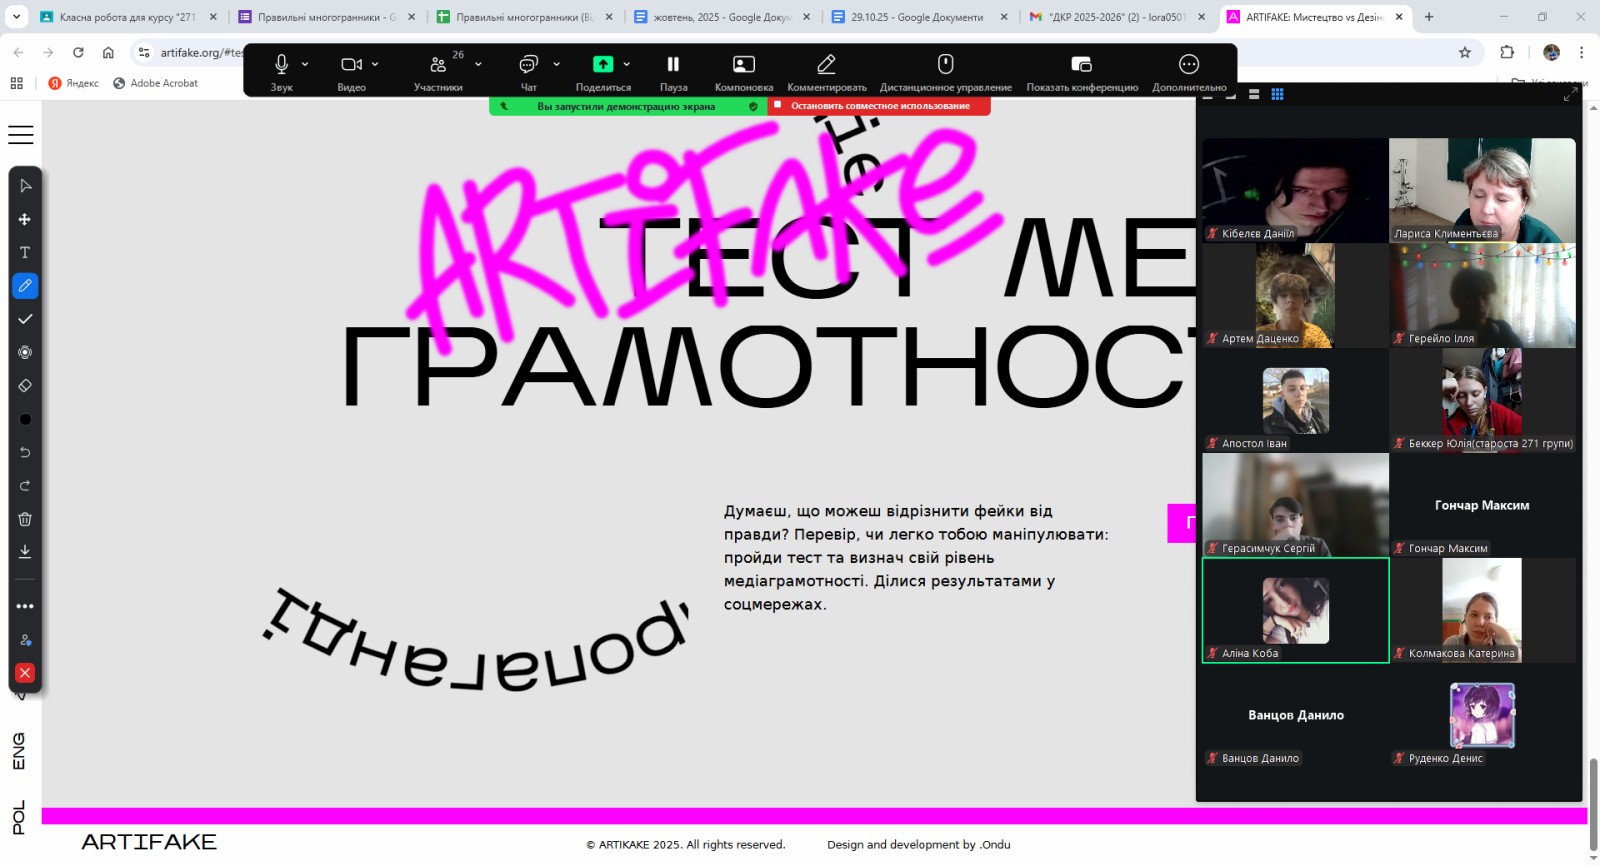Close annotation toolbar with red X
Image resolution: width=1600 pixels, height=866 pixels.
25,673
